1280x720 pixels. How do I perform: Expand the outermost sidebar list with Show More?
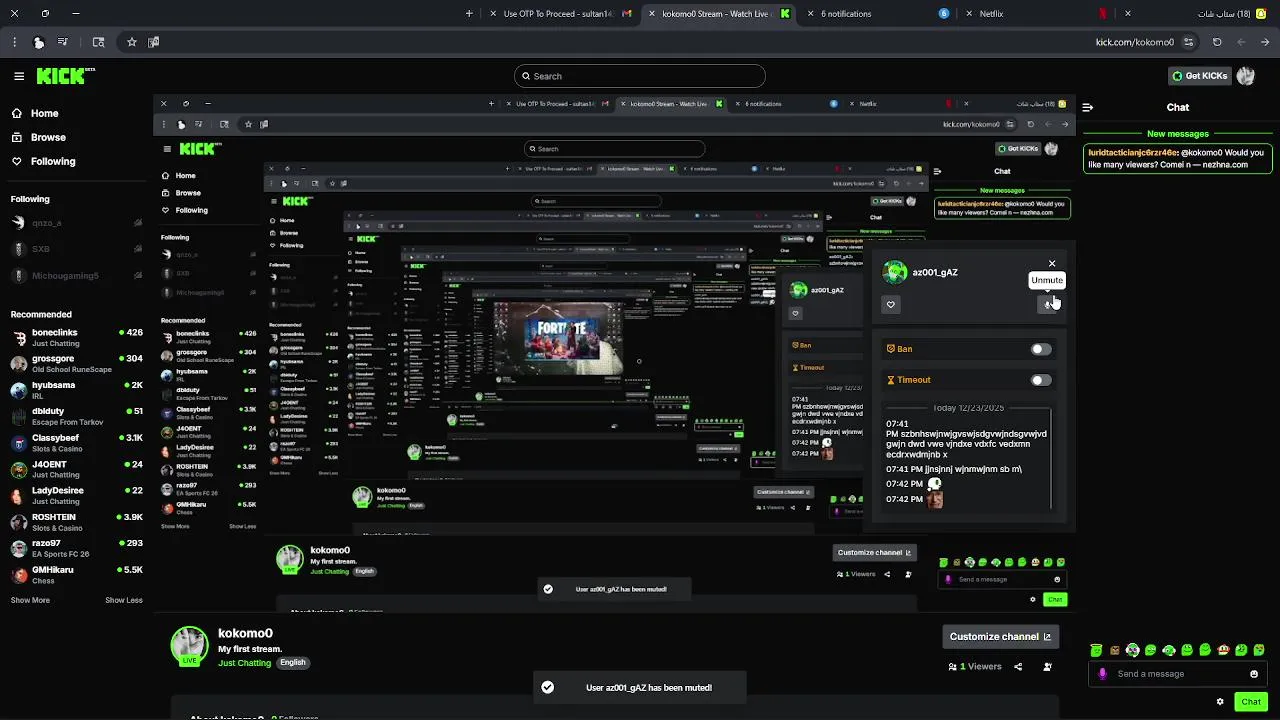pyautogui.click(x=30, y=601)
